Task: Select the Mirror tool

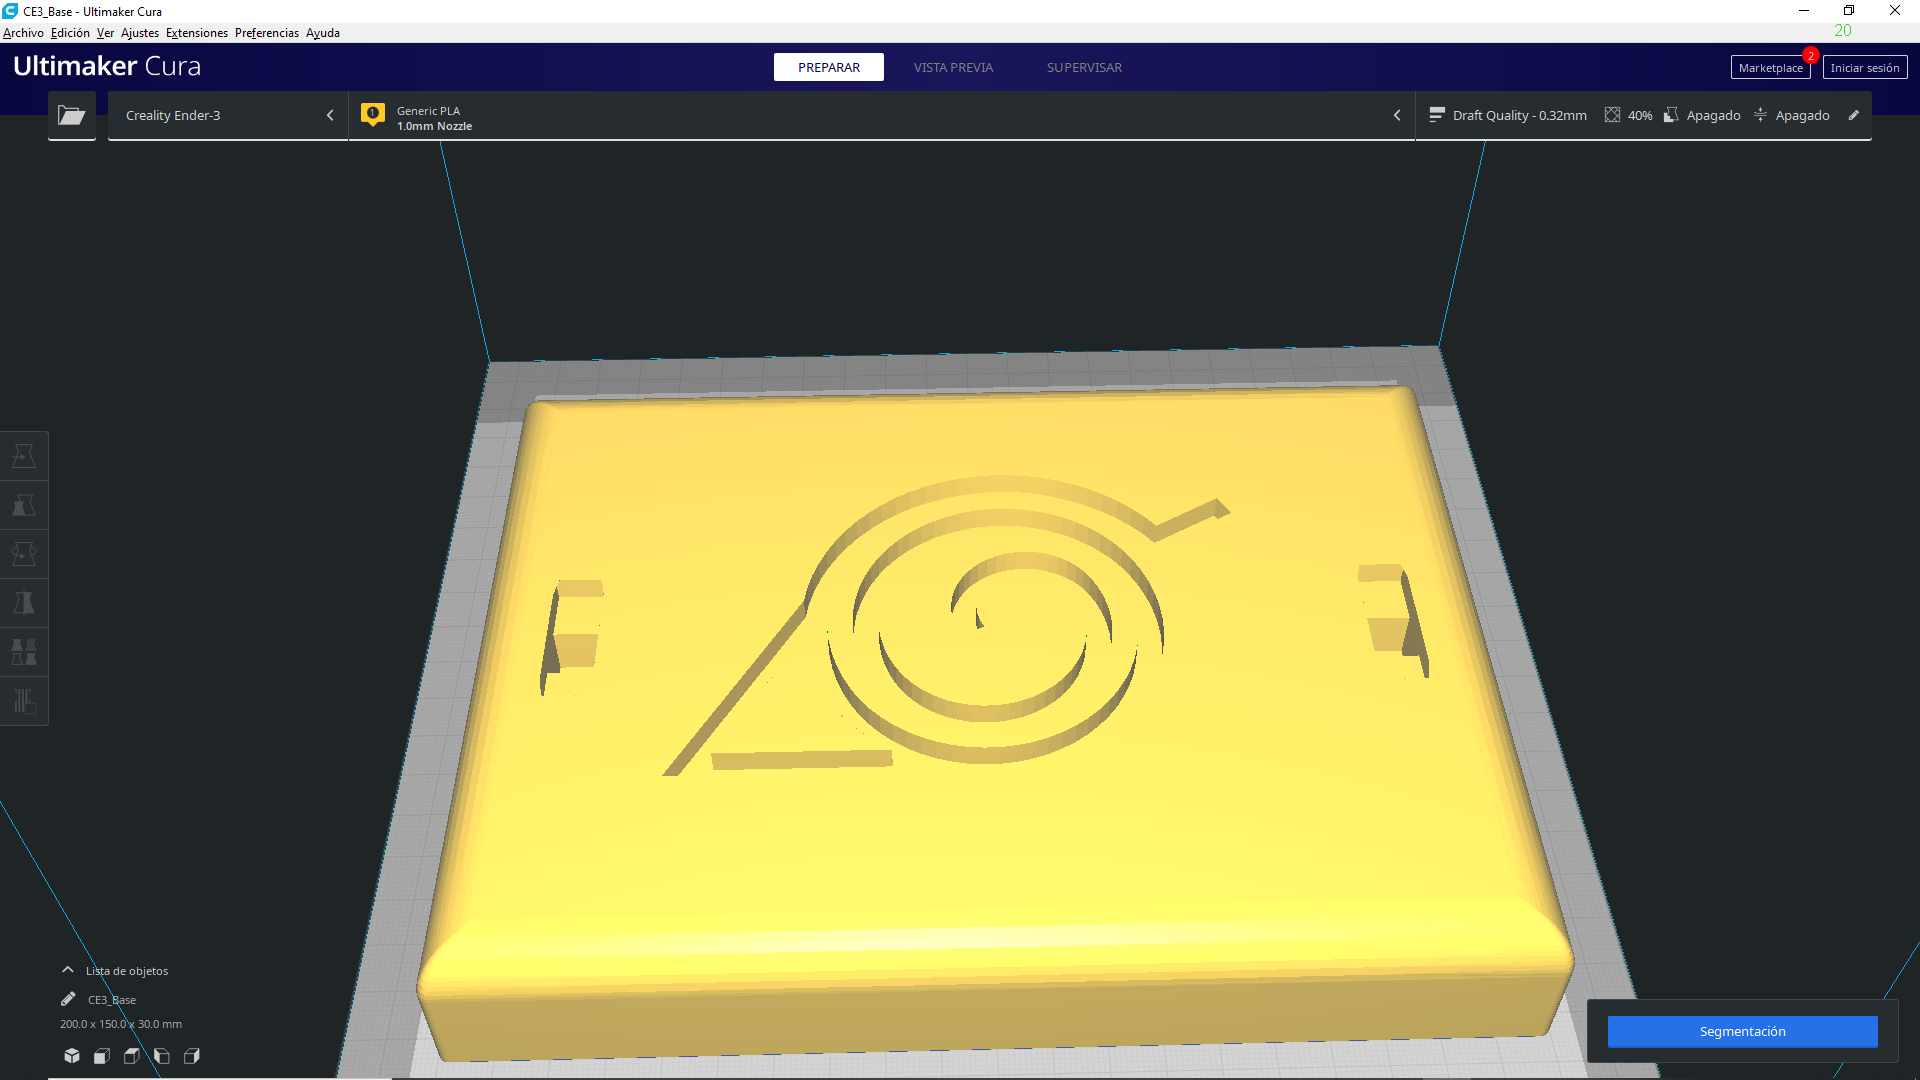Action: [24, 603]
